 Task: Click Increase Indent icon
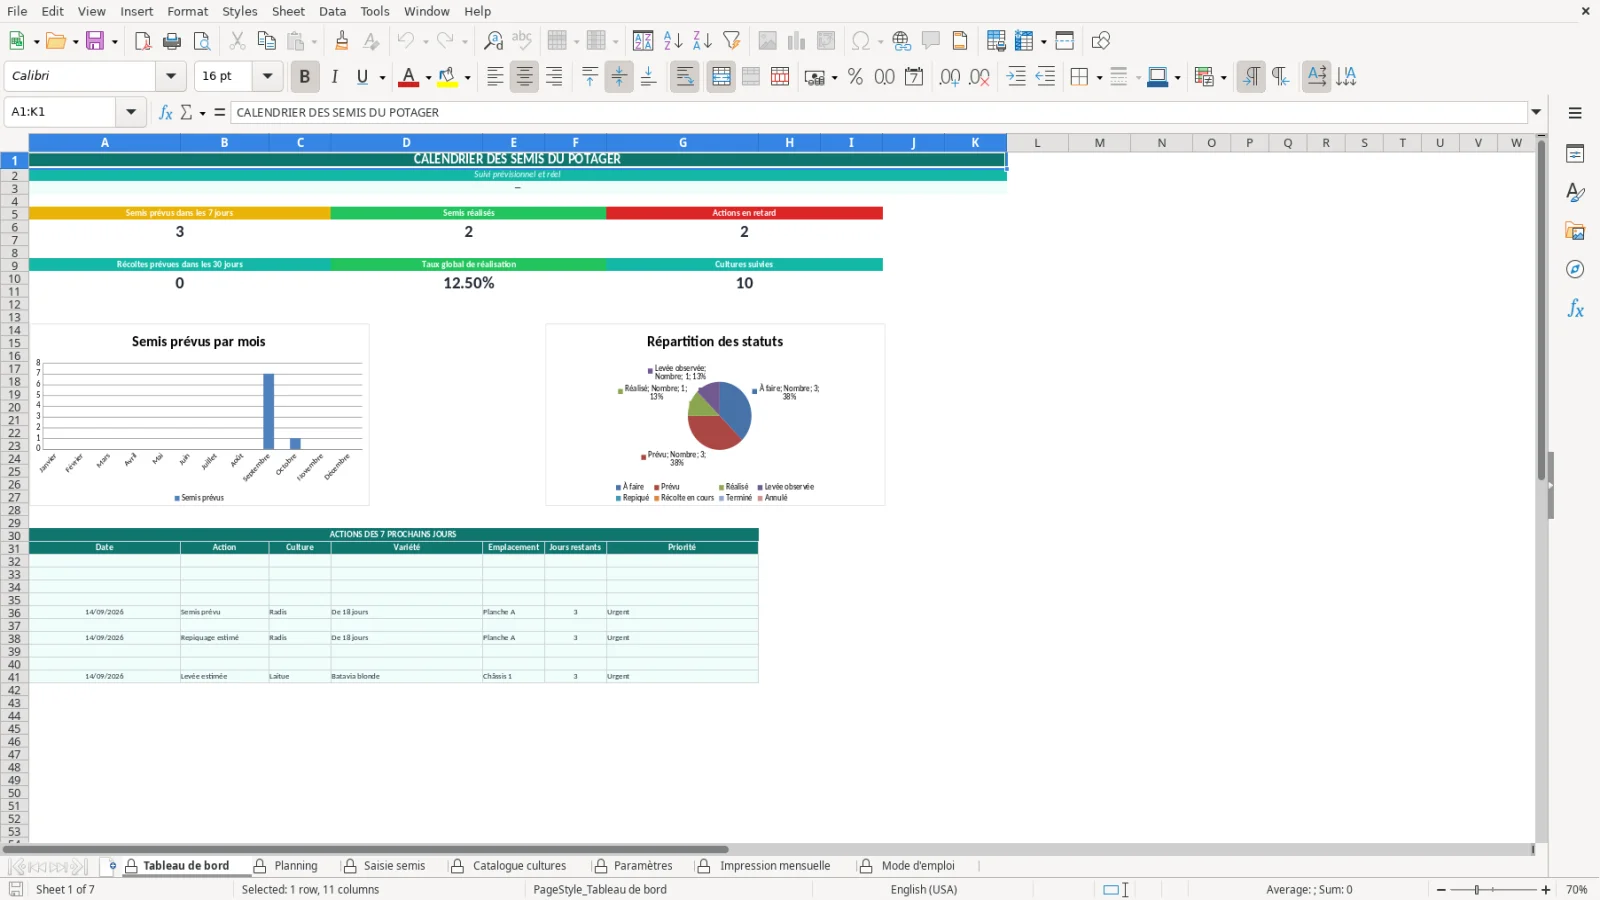click(1016, 77)
